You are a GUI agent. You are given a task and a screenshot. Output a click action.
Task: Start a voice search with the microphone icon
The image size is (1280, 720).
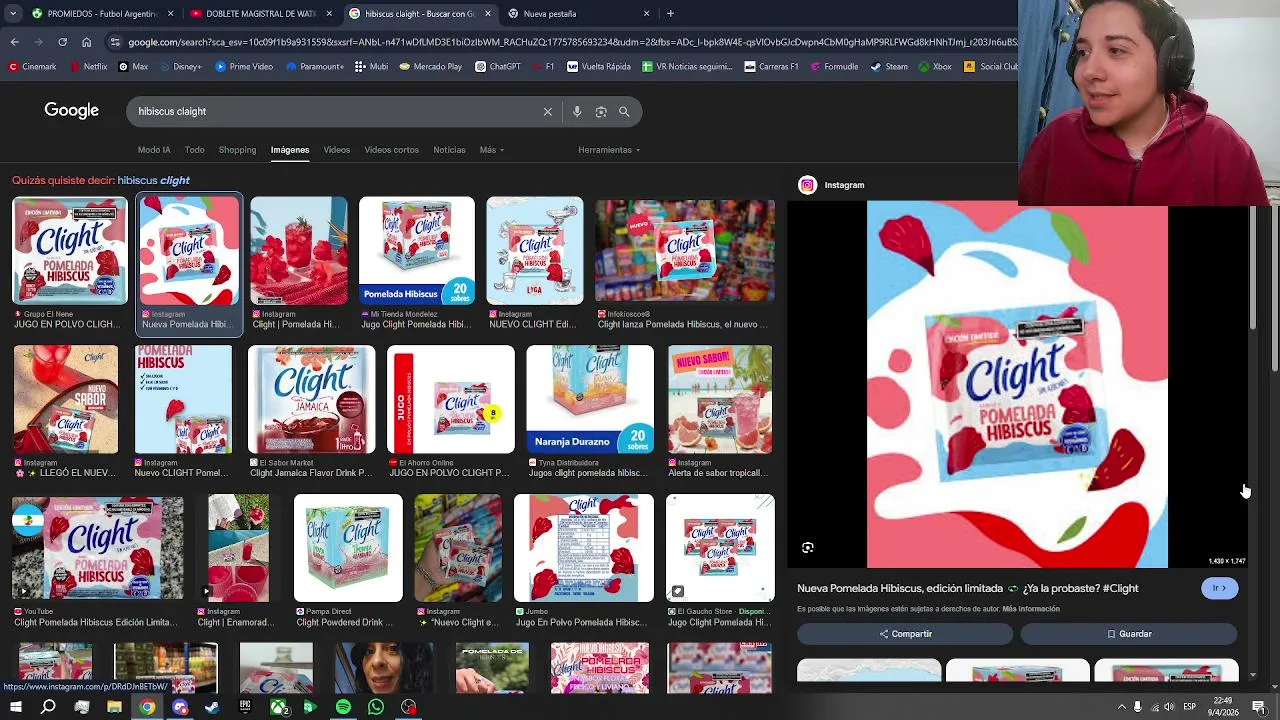coord(577,112)
